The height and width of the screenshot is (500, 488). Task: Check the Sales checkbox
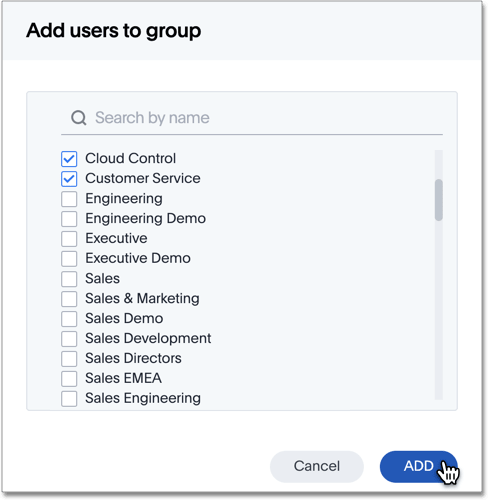(69, 279)
